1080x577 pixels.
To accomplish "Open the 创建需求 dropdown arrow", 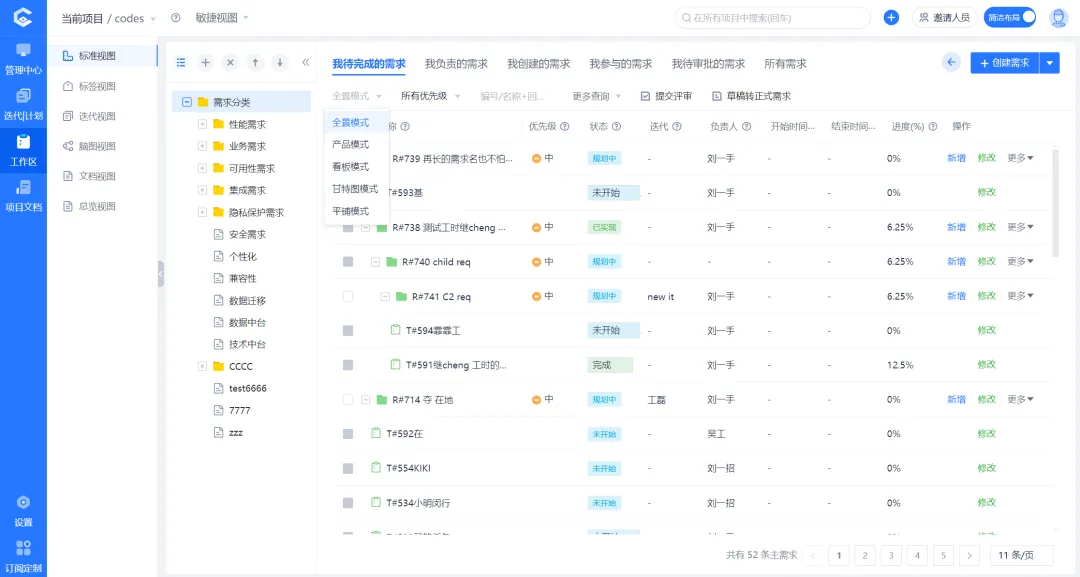I will click(1049, 63).
